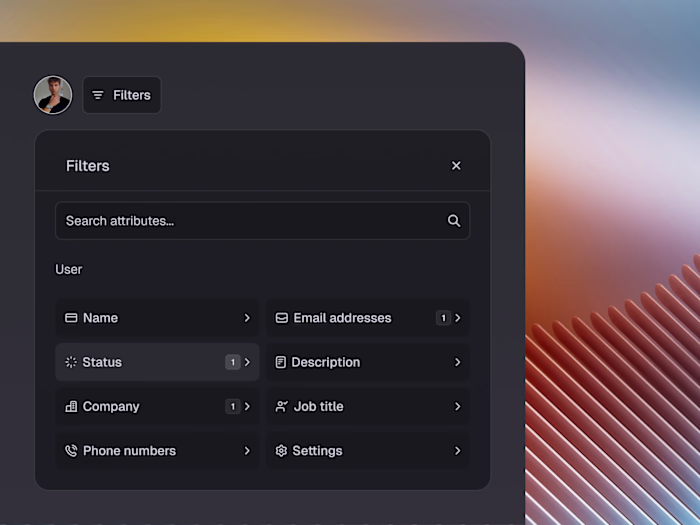The width and height of the screenshot is (700, 525).
Task: Click the Filters button at top
Action: pos(122,95)
